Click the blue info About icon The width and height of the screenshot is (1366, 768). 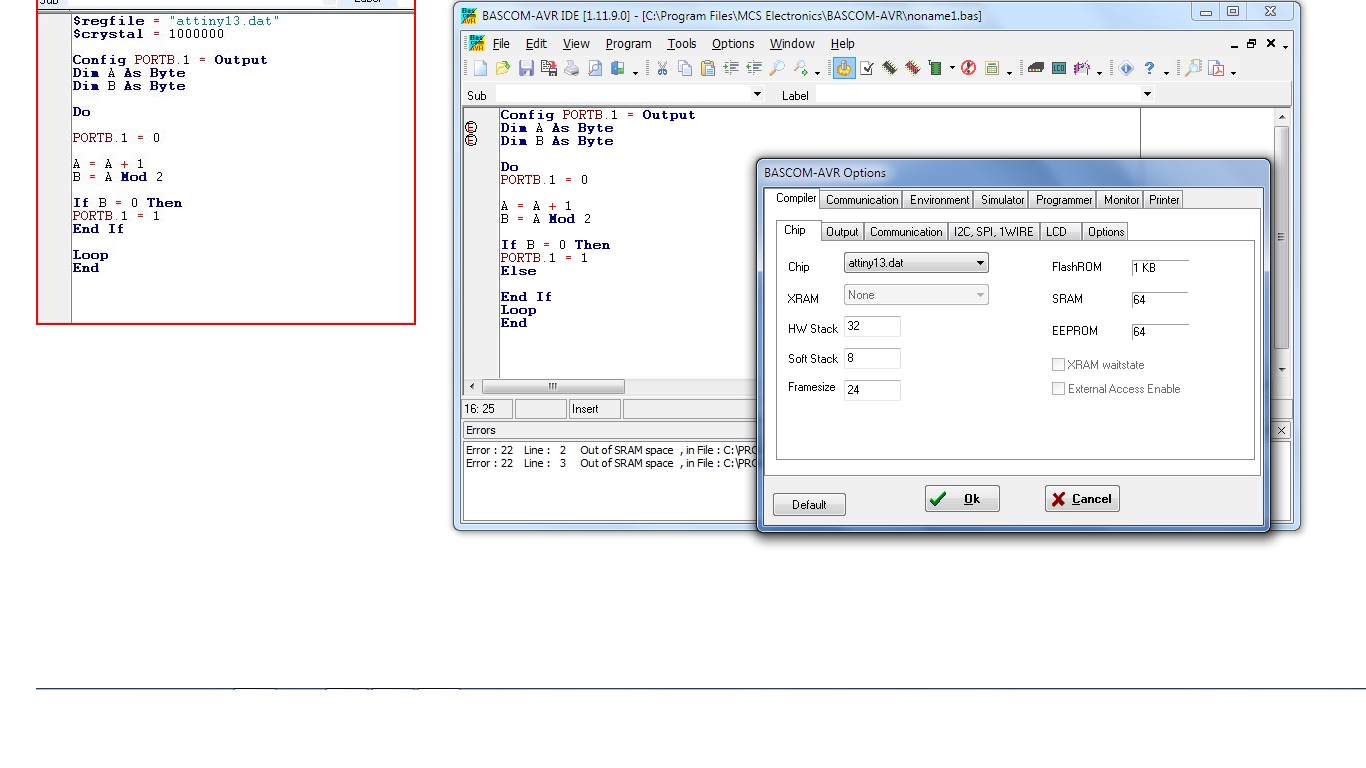point(1126,68)
